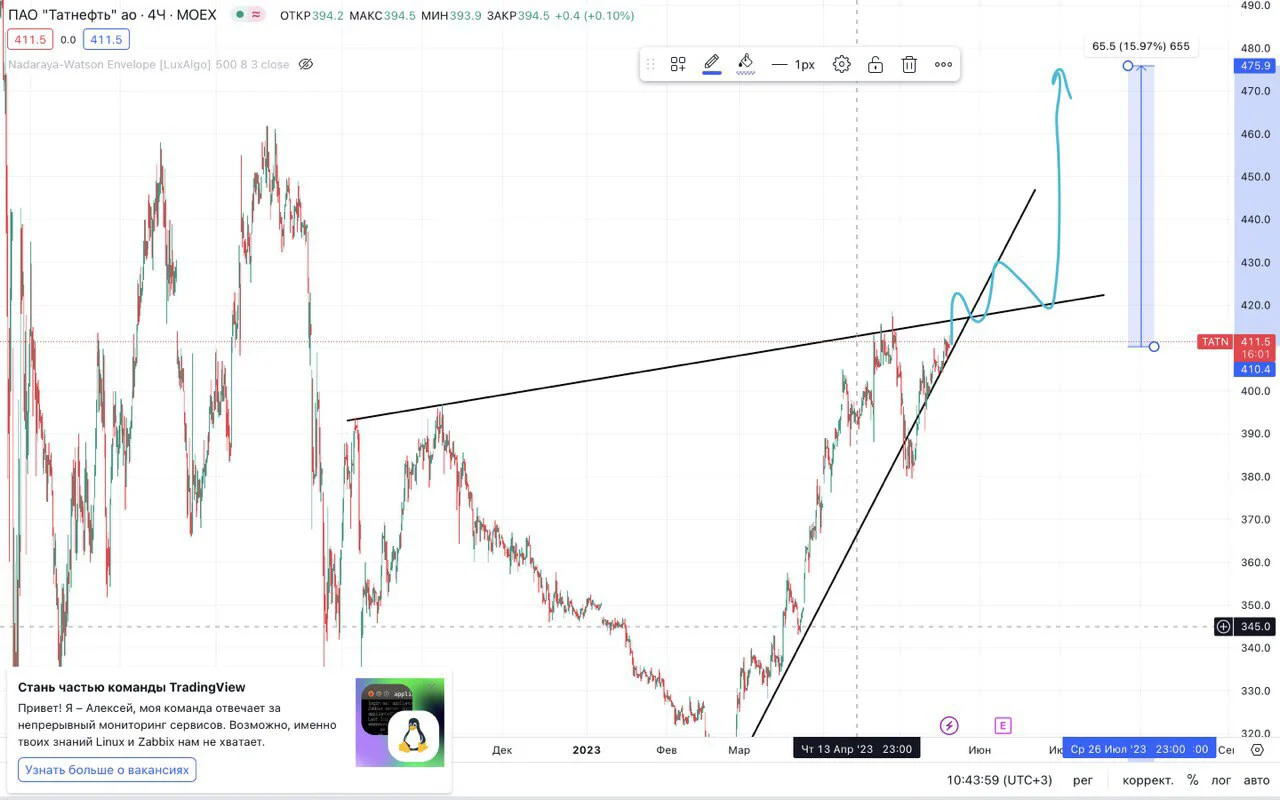Click 'Узнать больше о вакансиях' button
Image resolution: width=1280 pixels, height=800 pixels.
(x=107, y=769)
